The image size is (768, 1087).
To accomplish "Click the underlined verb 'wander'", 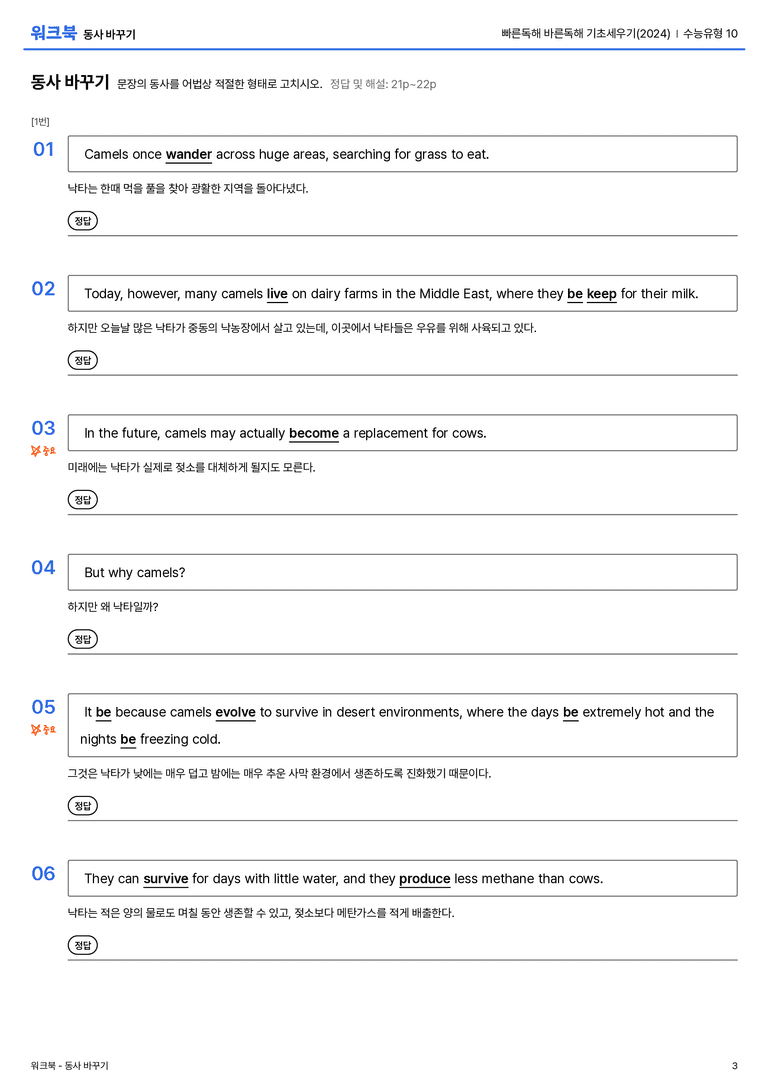I will pos(189,155).
